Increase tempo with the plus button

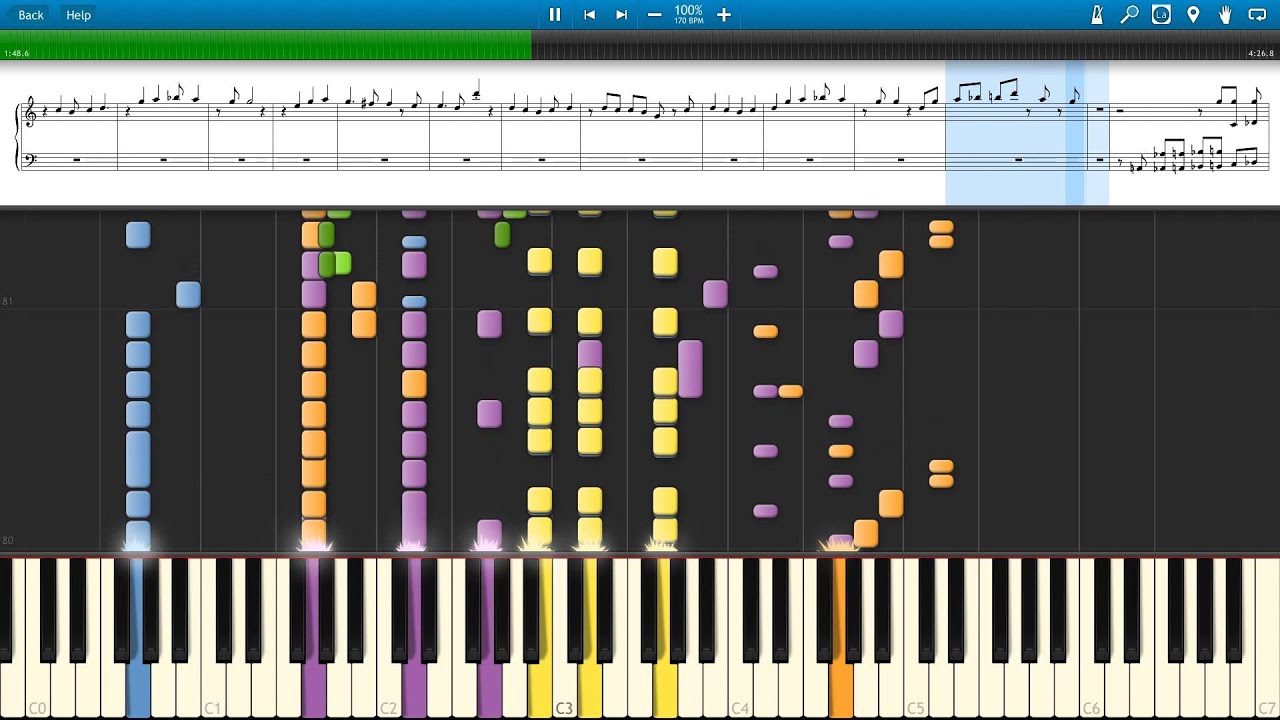pyautogui.click(x=724, y=15)
